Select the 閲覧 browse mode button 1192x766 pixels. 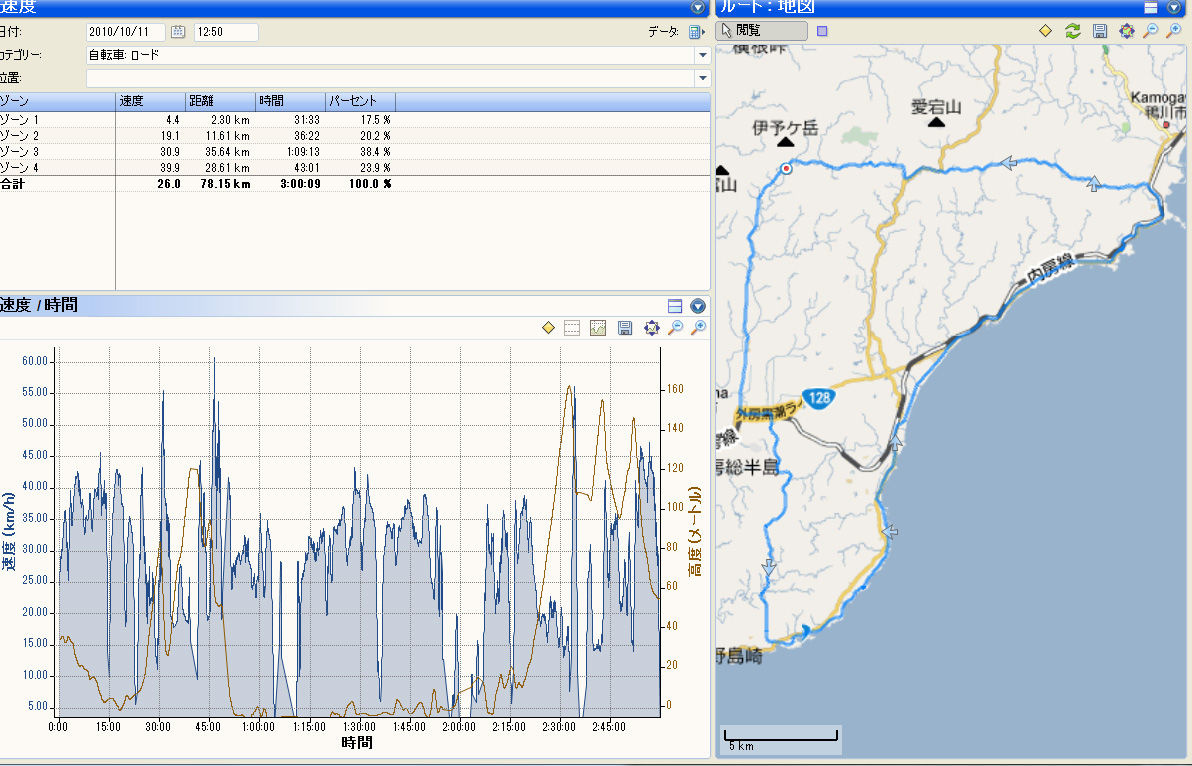tap(762, 30)
